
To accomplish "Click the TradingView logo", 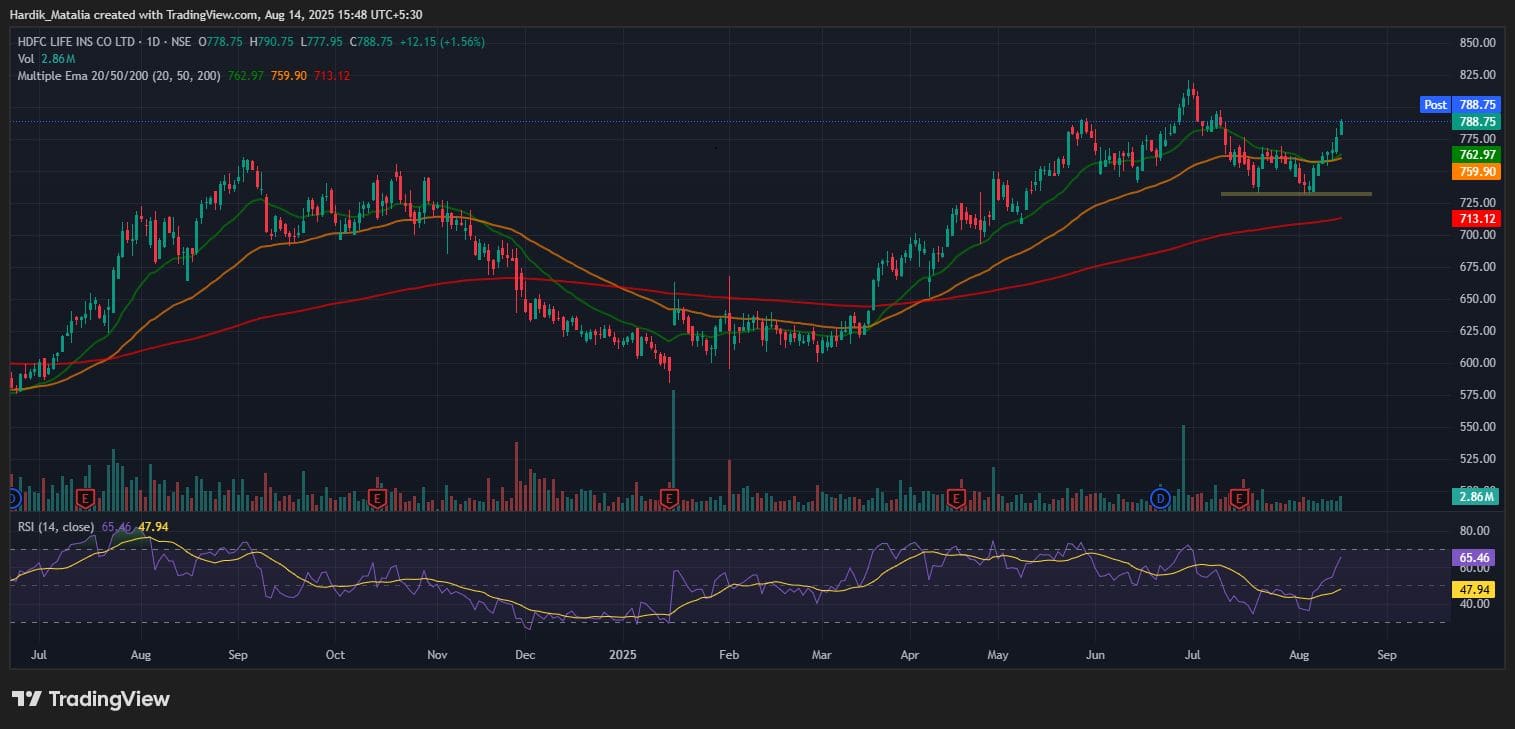I will (x=91, y=699).
